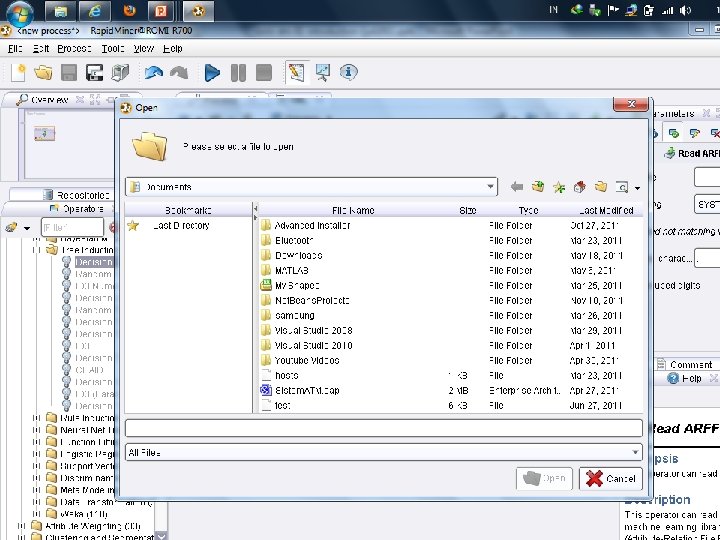Select the SistemATM.eap file

click(307, 391)
